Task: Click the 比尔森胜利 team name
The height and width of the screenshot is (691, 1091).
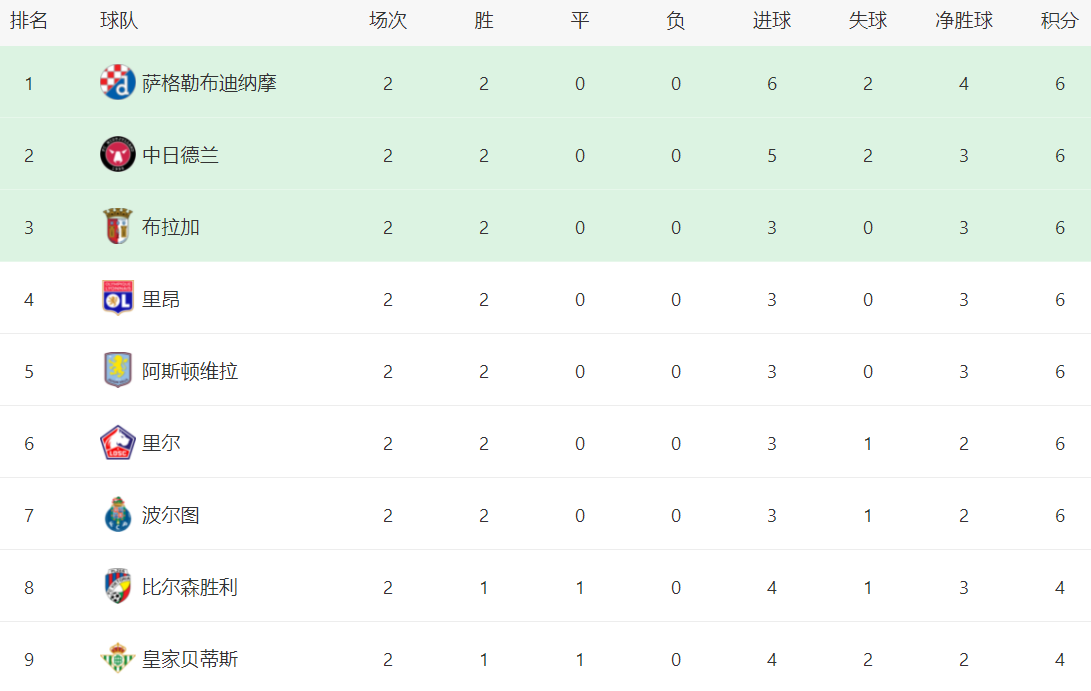Action: click(x=190, y=587)
